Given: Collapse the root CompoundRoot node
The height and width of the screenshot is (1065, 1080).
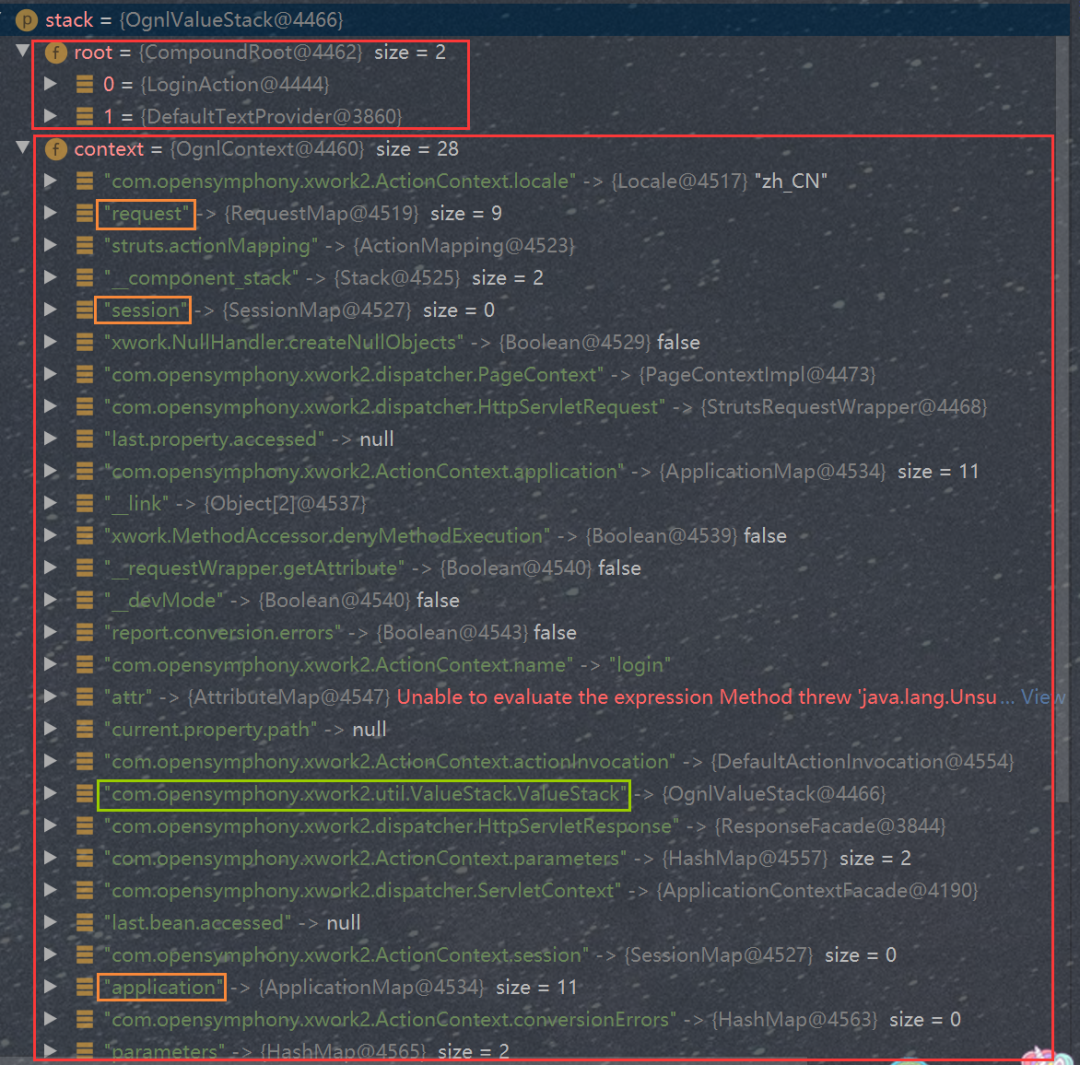Looking at the screenshot, I should (22, 50).
